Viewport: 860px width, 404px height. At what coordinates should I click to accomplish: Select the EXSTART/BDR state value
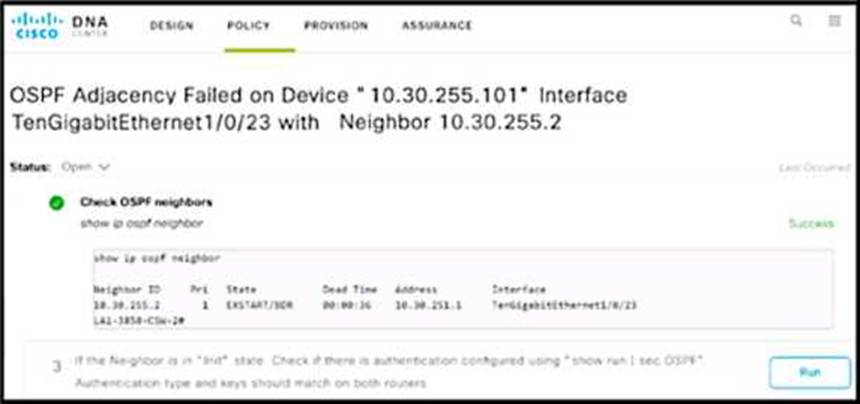click(x=259, y=306)
